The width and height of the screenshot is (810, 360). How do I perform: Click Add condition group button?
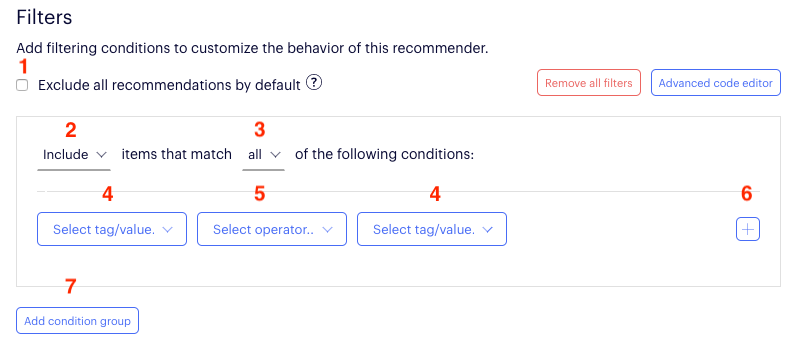[x=77, y=321]
